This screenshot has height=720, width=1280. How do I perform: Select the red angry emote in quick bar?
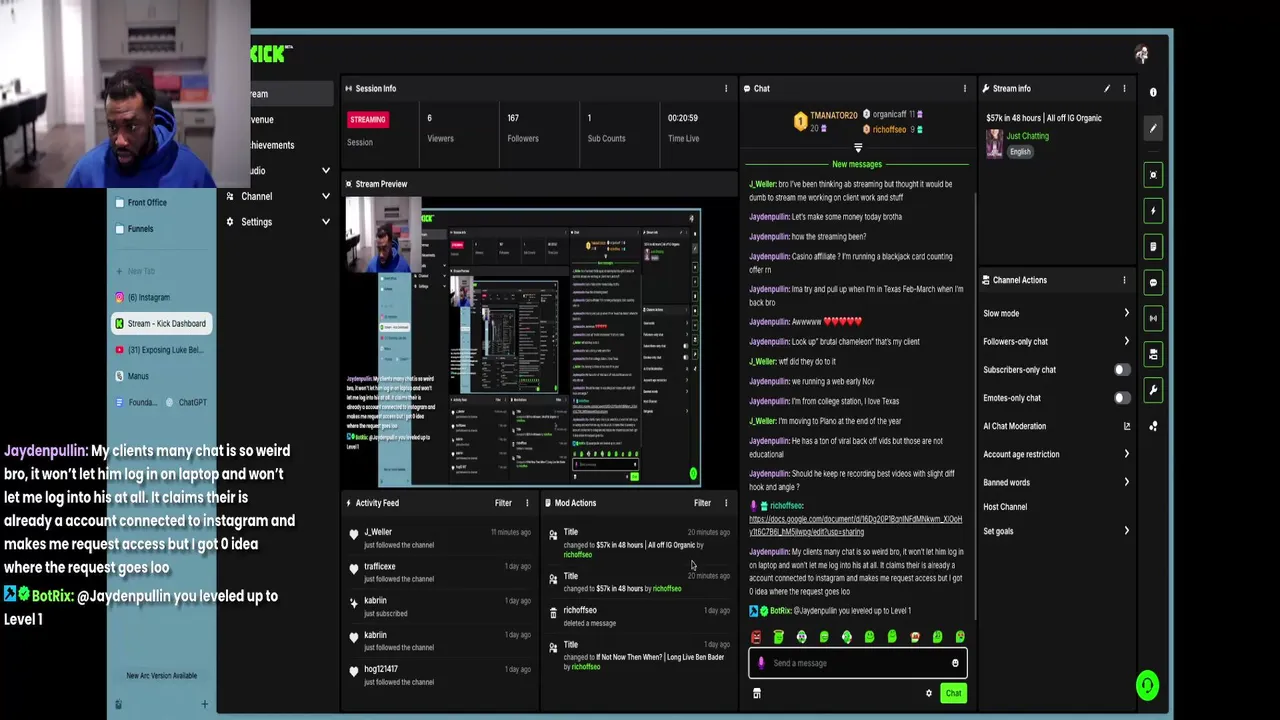(756, 637)
